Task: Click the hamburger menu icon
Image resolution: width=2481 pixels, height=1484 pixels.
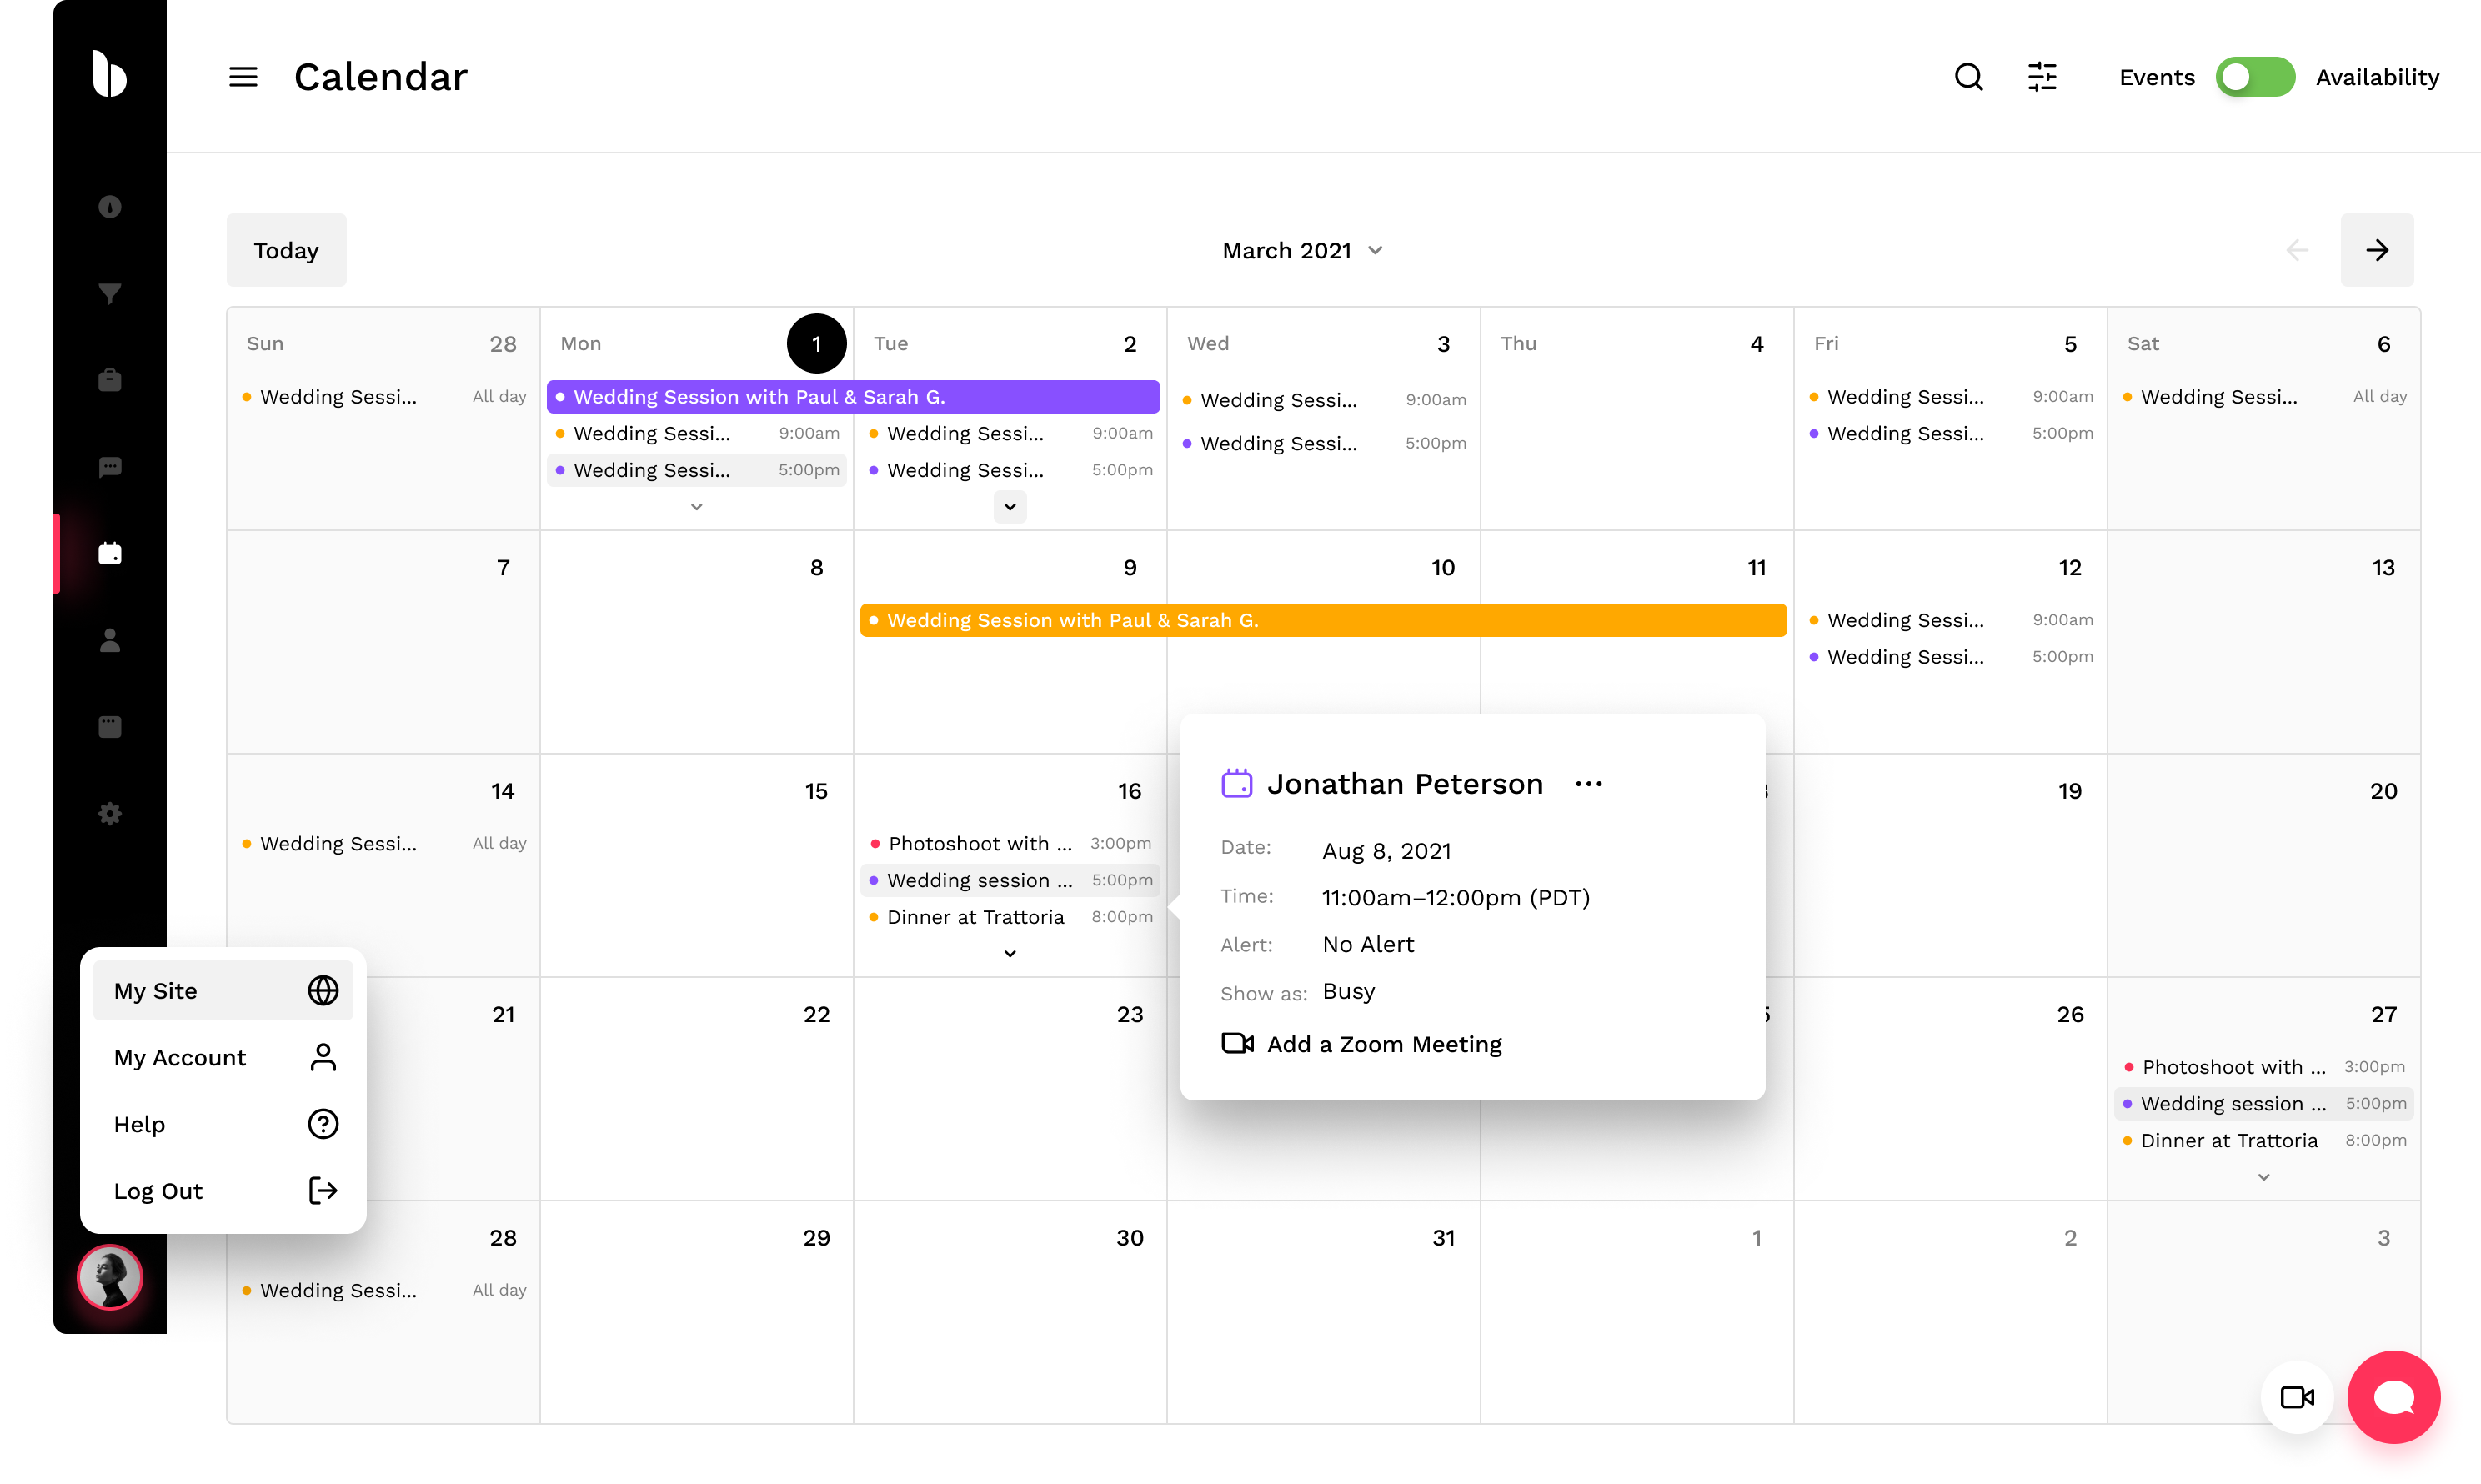Action: point(243,77)
